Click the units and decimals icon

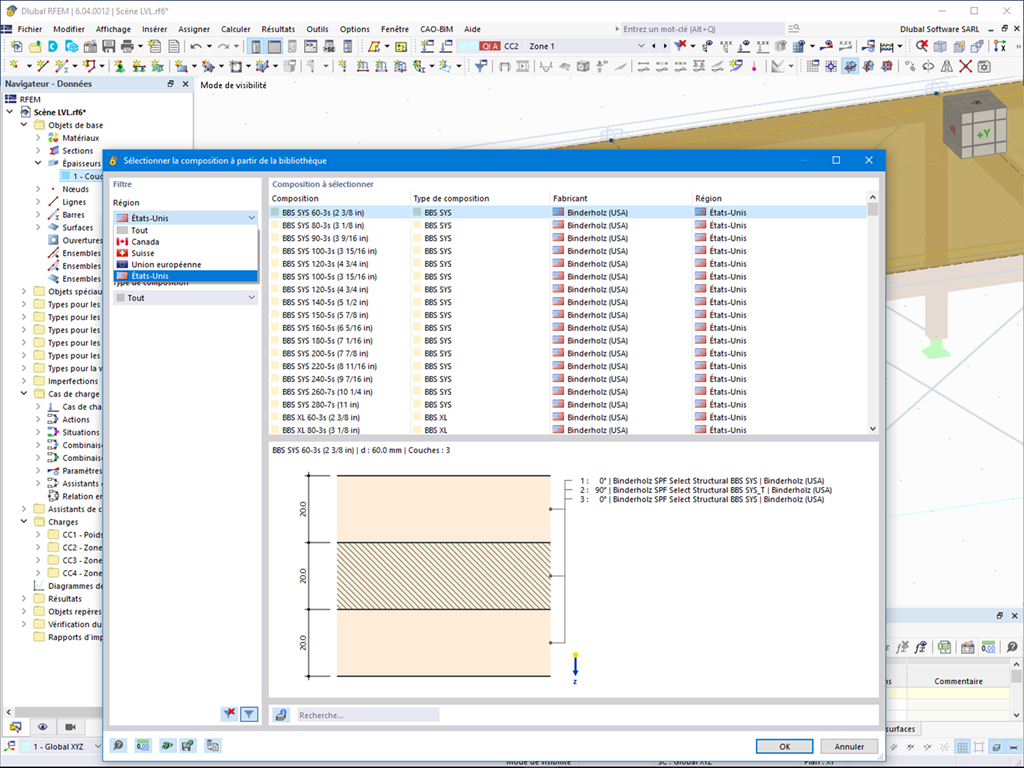pyautogui.click(x=142, y=746)
